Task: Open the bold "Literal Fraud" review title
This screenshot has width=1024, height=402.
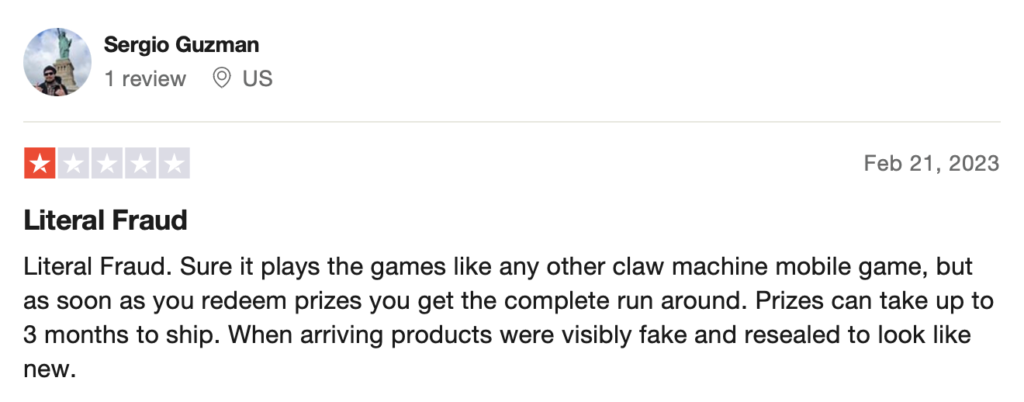Action: click(105, 221)
